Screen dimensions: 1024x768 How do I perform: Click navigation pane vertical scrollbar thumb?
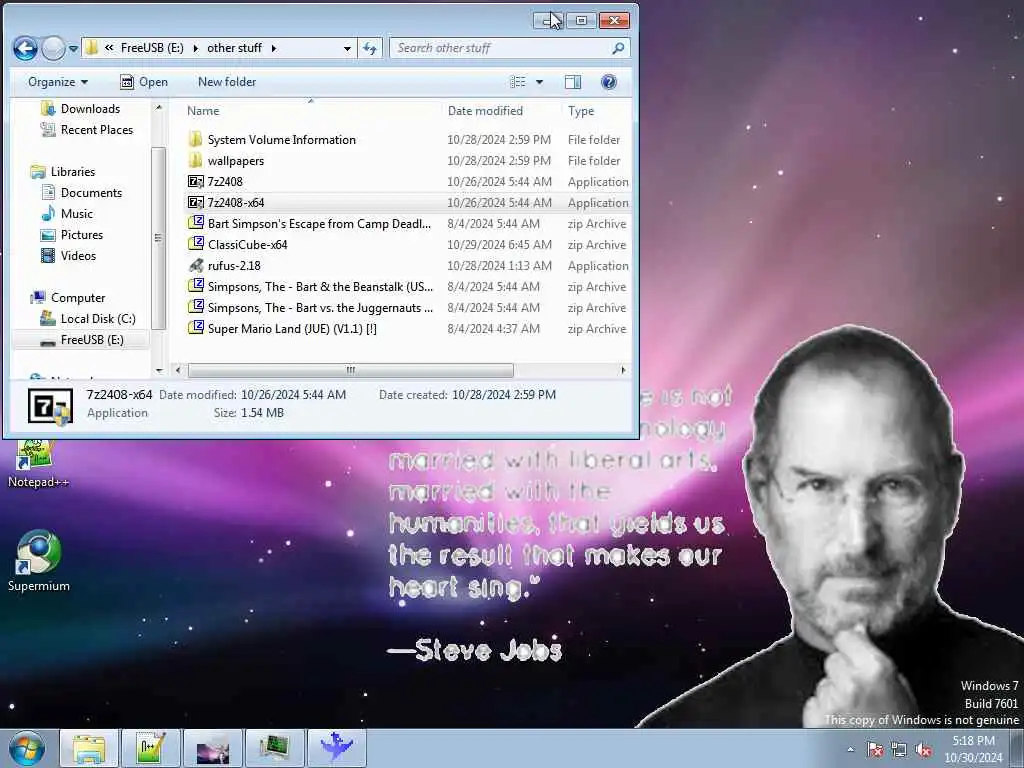point(158,238)
